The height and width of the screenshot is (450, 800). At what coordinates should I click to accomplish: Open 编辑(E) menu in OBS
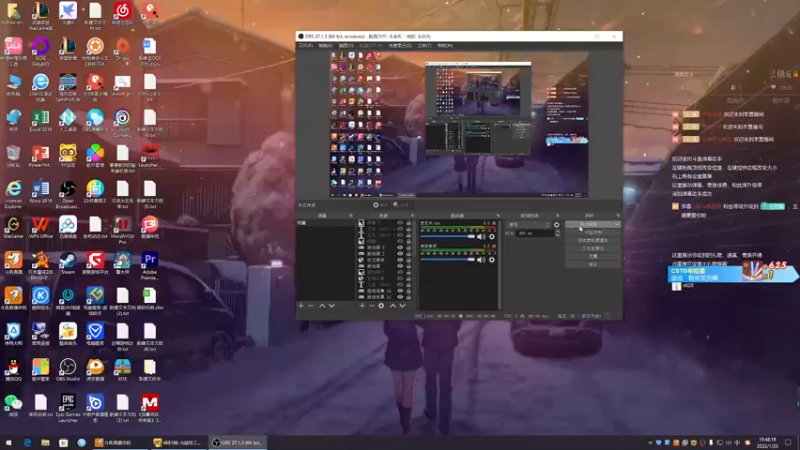[x=326, y=45]
